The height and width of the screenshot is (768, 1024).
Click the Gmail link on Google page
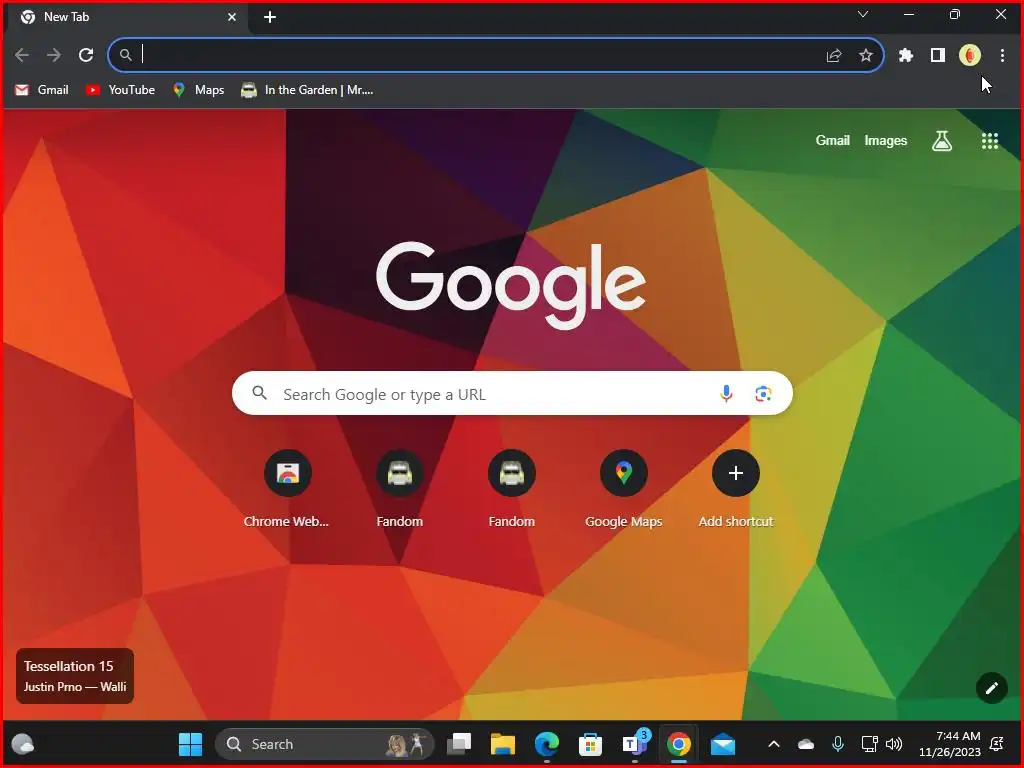coord(832,140)
